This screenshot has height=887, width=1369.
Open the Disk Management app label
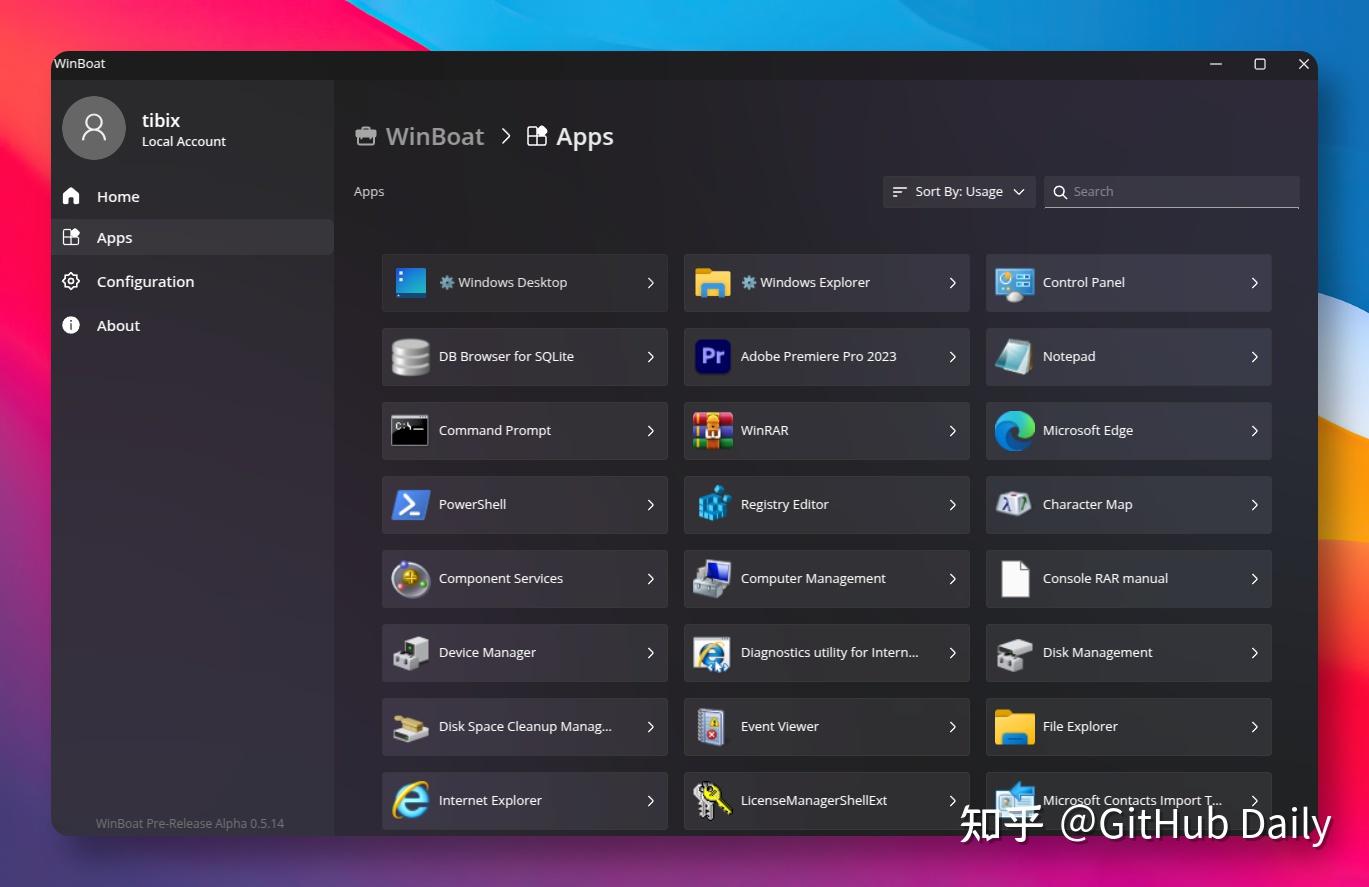point(1097,653)
